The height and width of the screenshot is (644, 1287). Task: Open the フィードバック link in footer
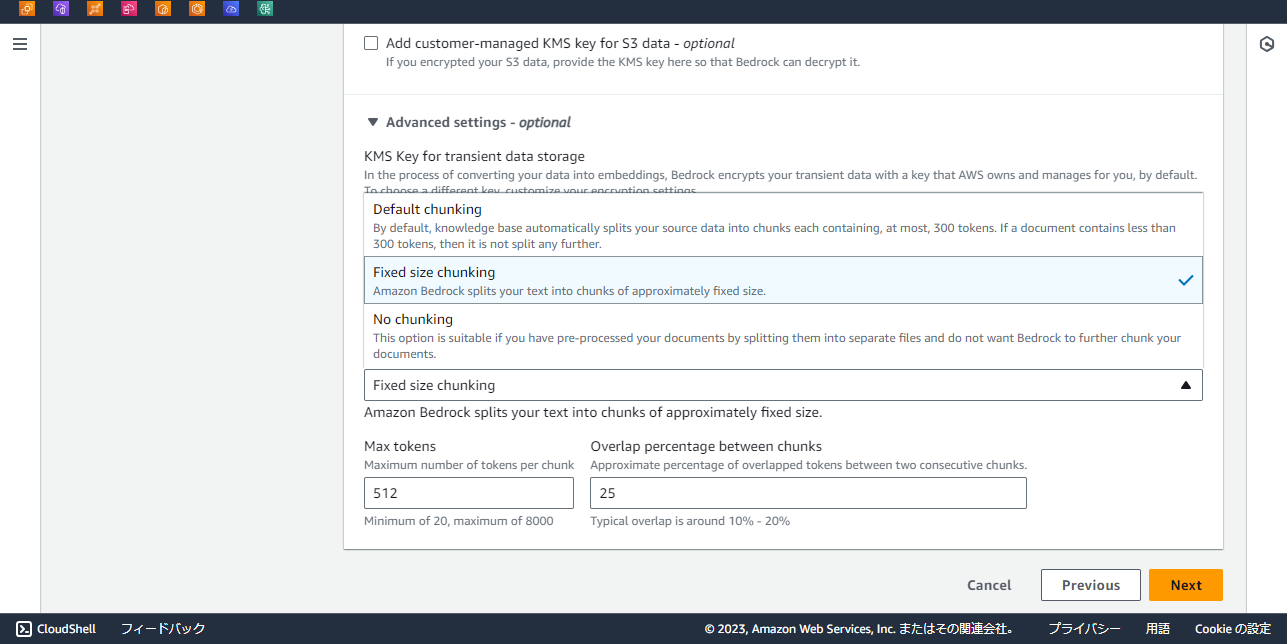(x=163, y=629)
